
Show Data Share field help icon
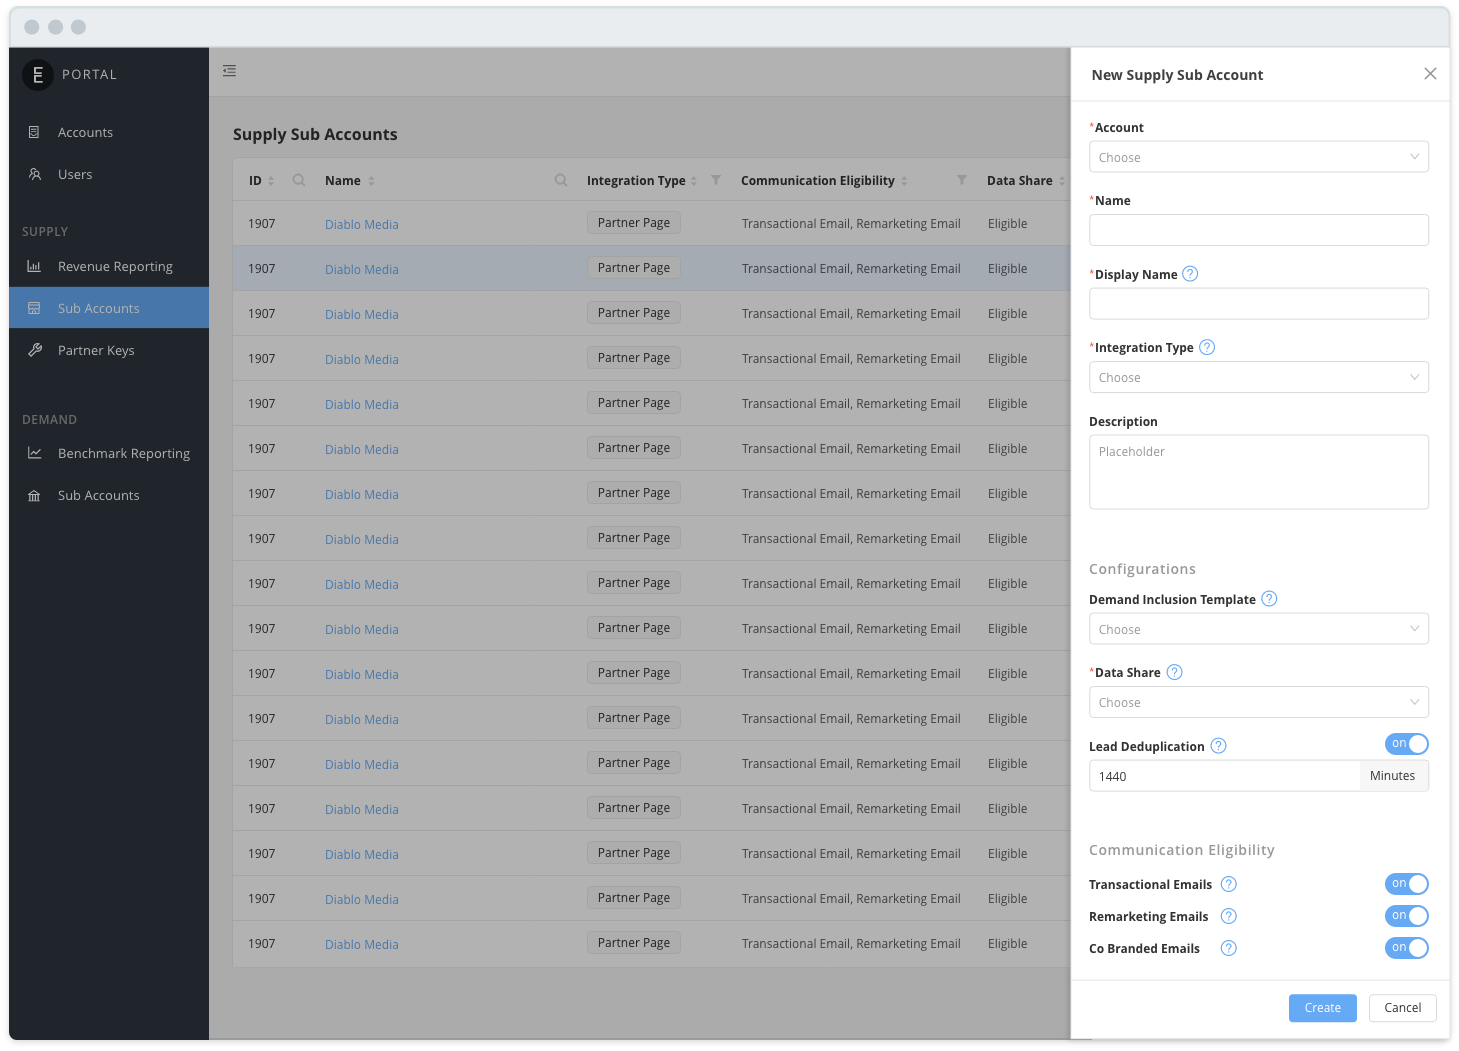pos(1175,672)
